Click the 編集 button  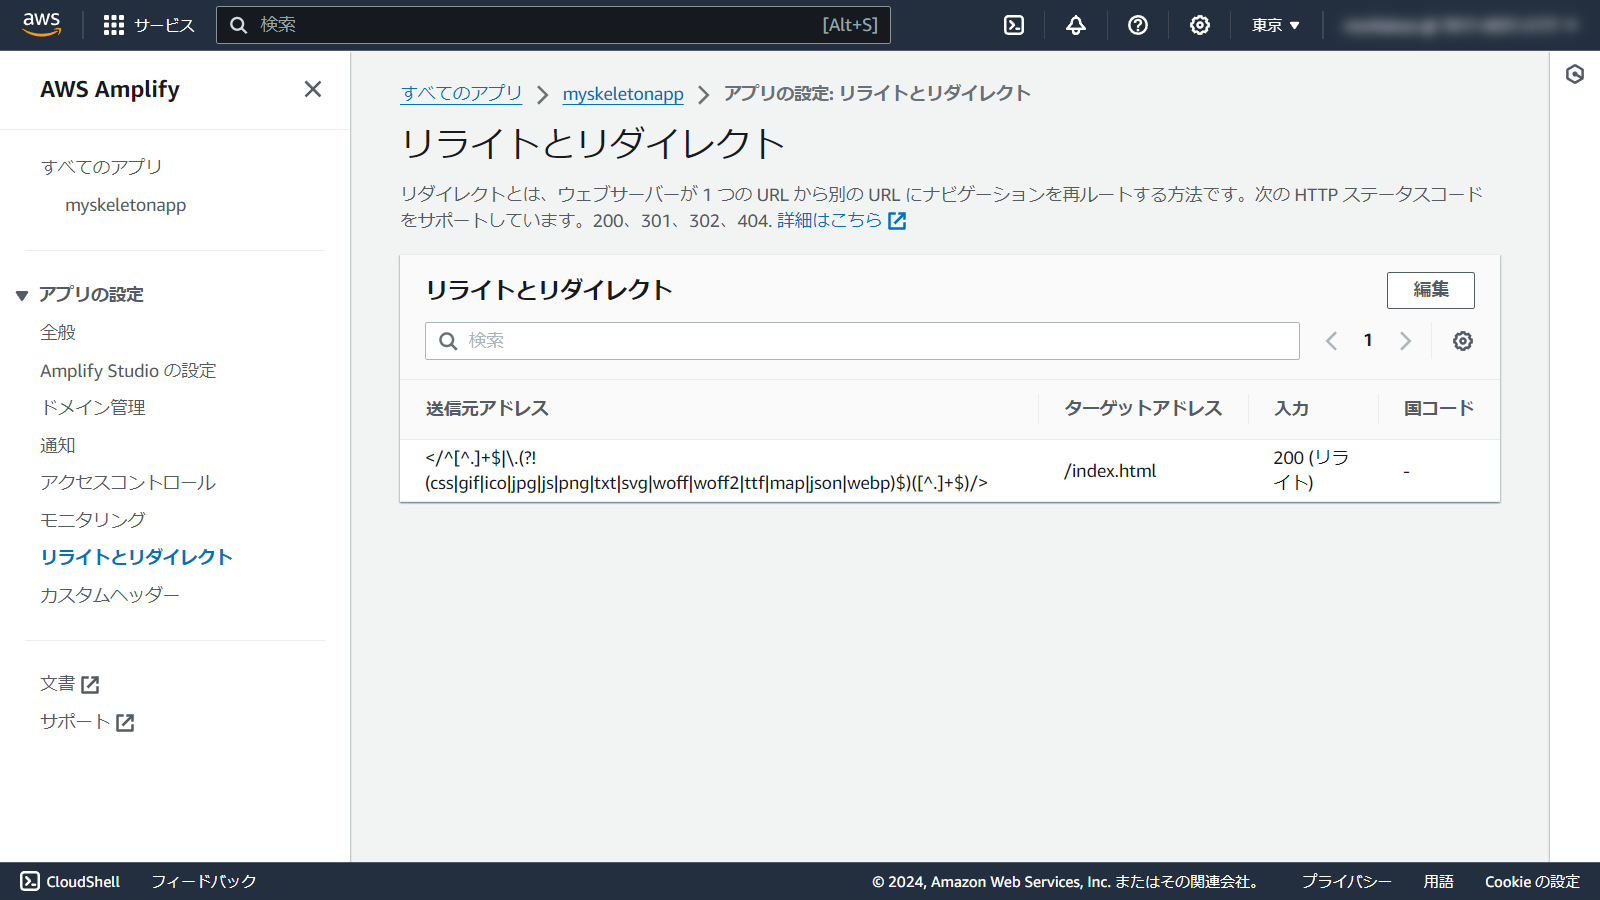pyautogui.click(x=1430, y=290)
